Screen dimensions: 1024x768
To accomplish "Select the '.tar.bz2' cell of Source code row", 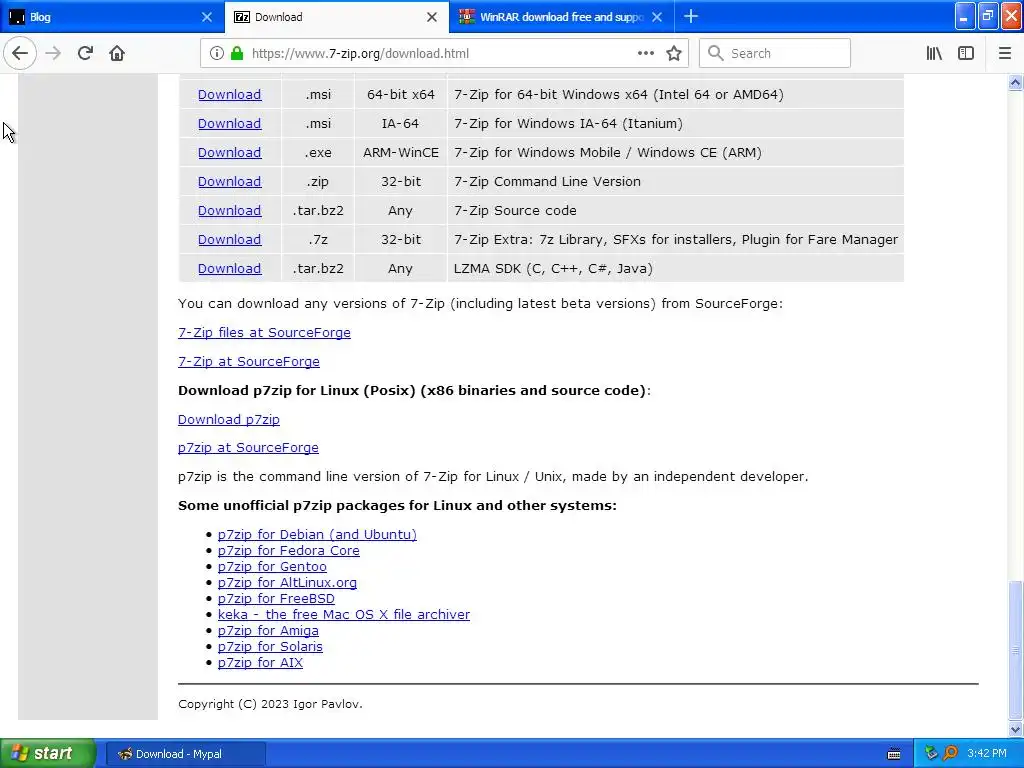I will (x=318, y=211).
